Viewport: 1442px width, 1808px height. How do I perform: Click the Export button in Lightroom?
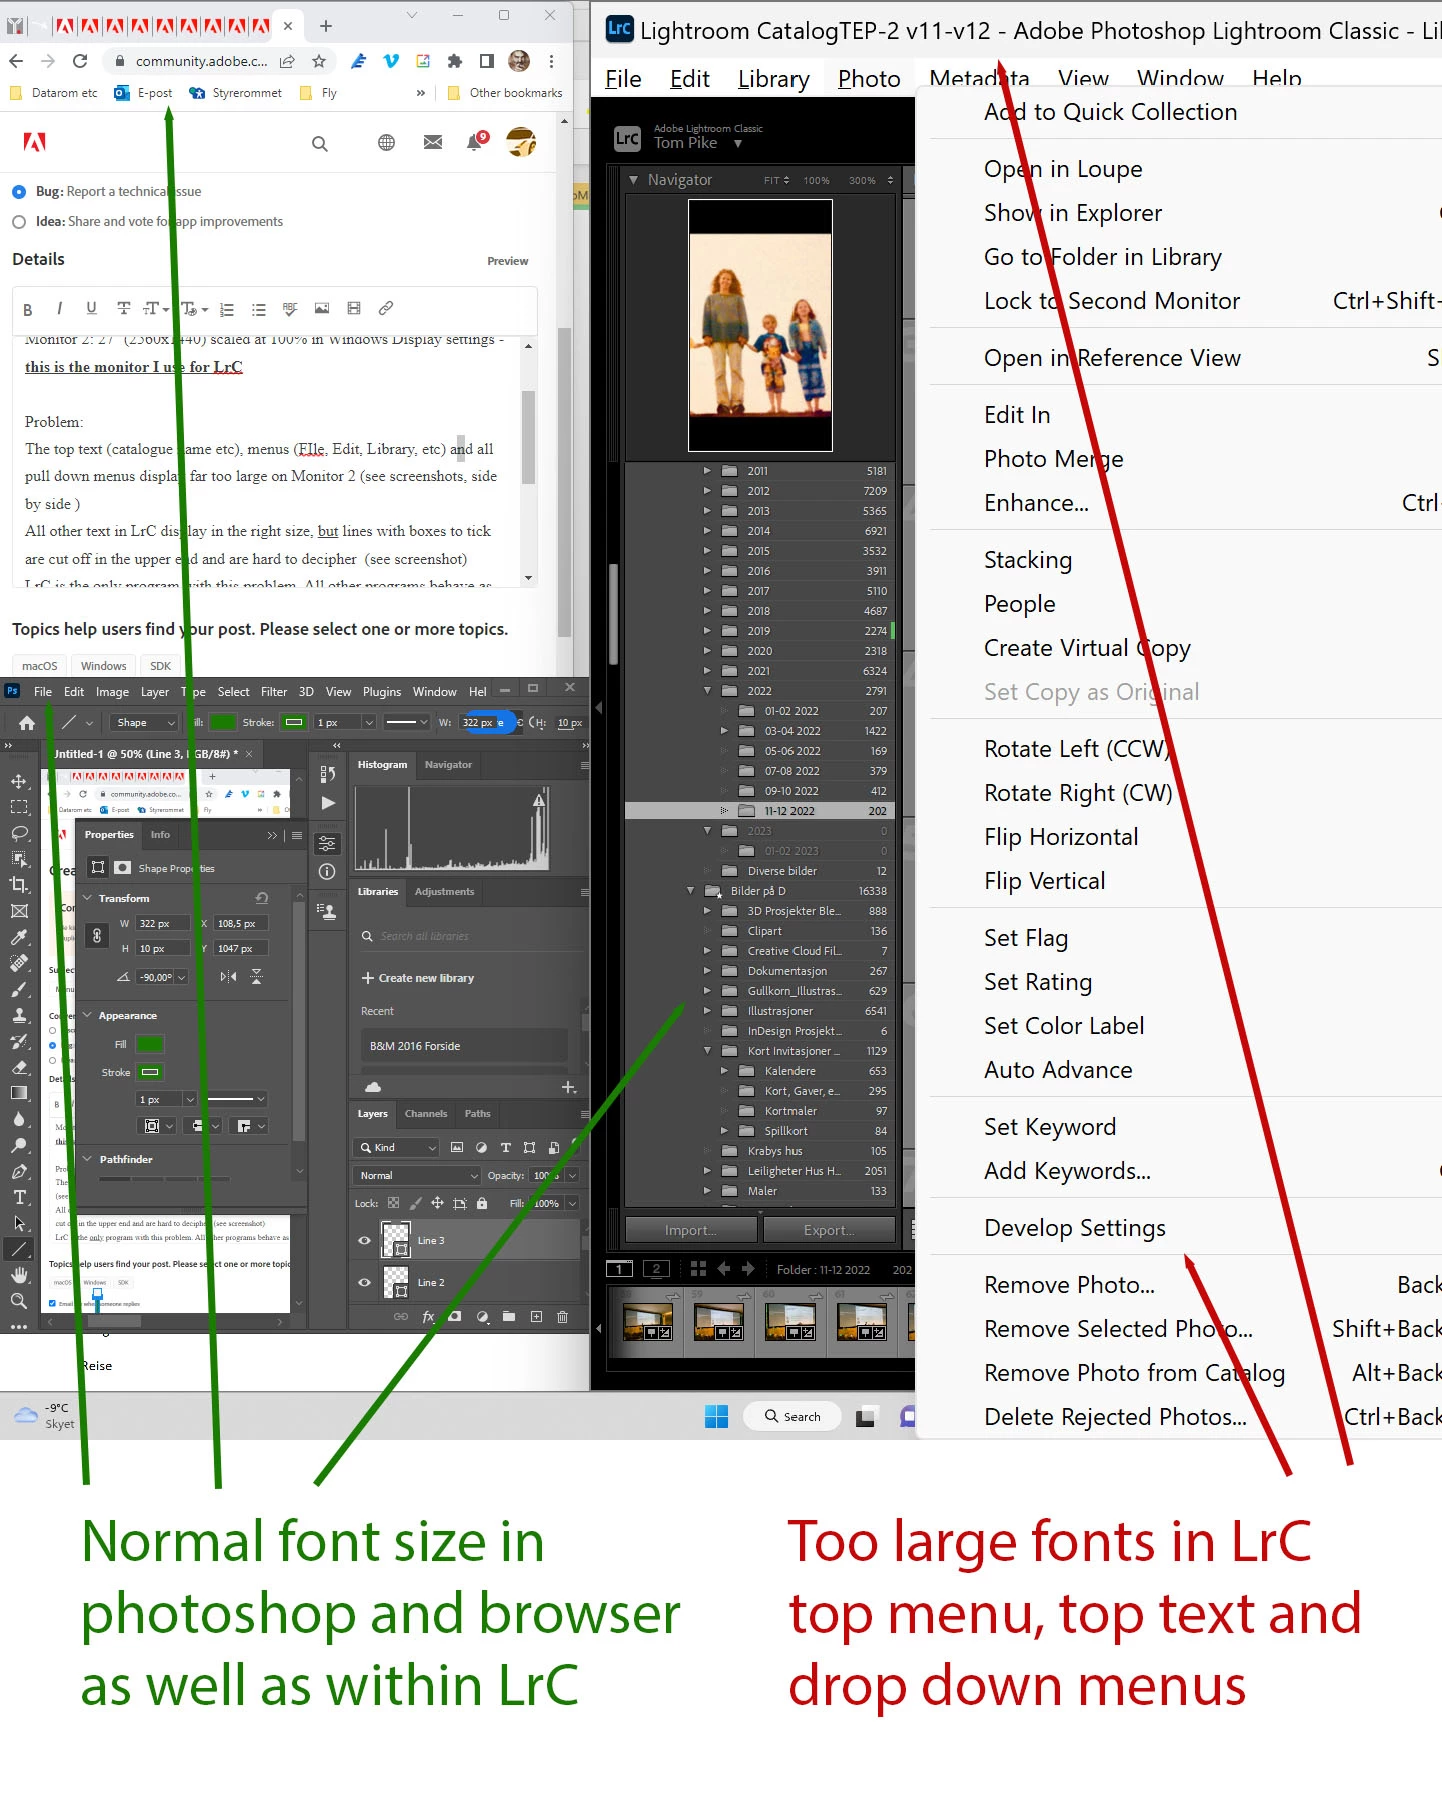coord(829,1230)
